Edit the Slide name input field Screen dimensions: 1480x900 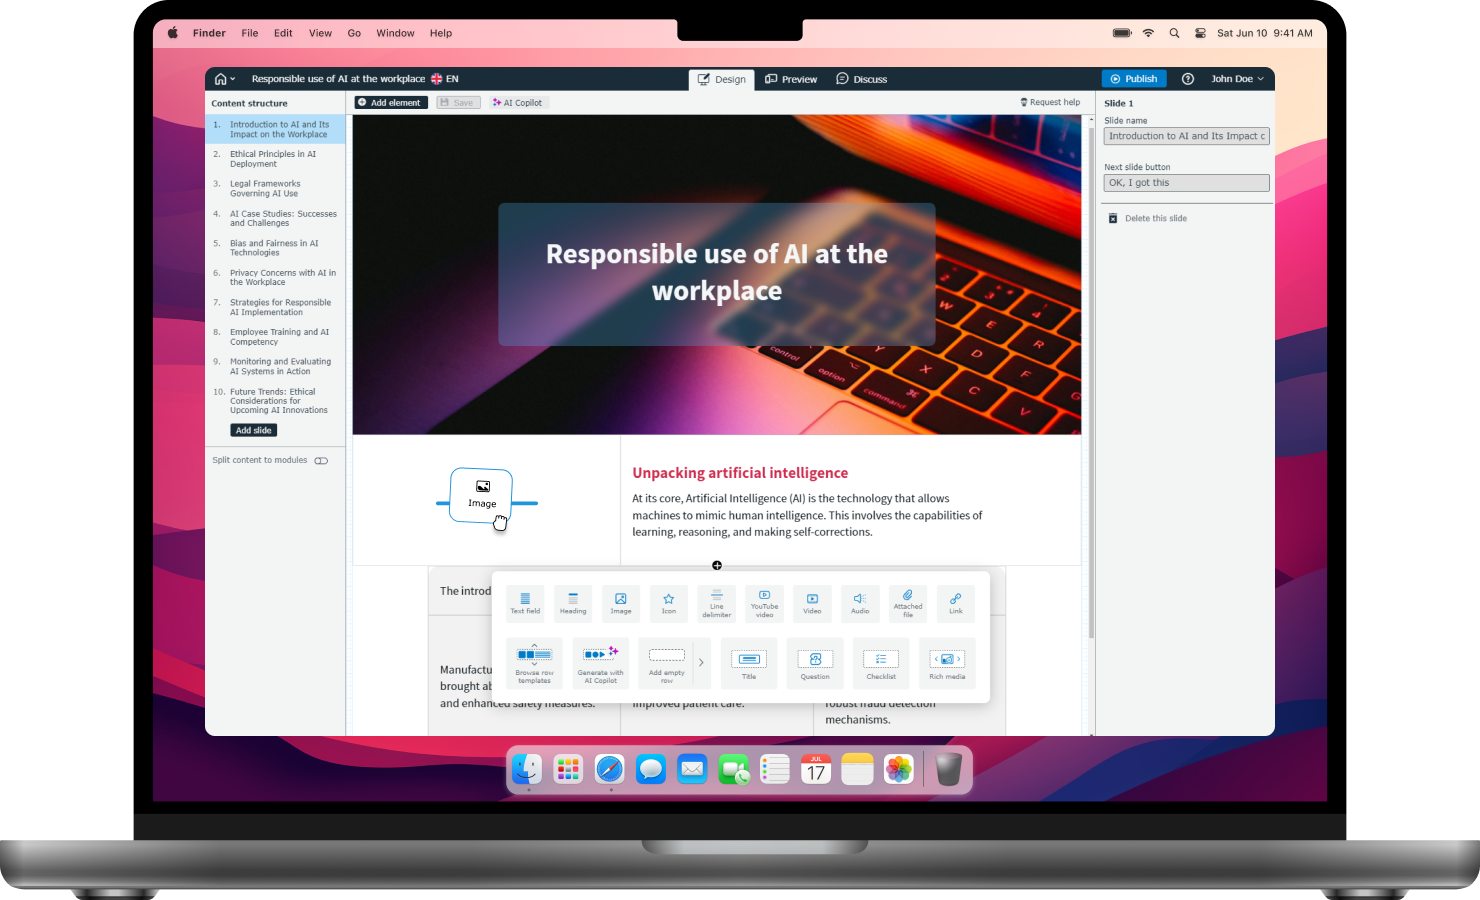pyautogui.click(x=1186, y=136)
